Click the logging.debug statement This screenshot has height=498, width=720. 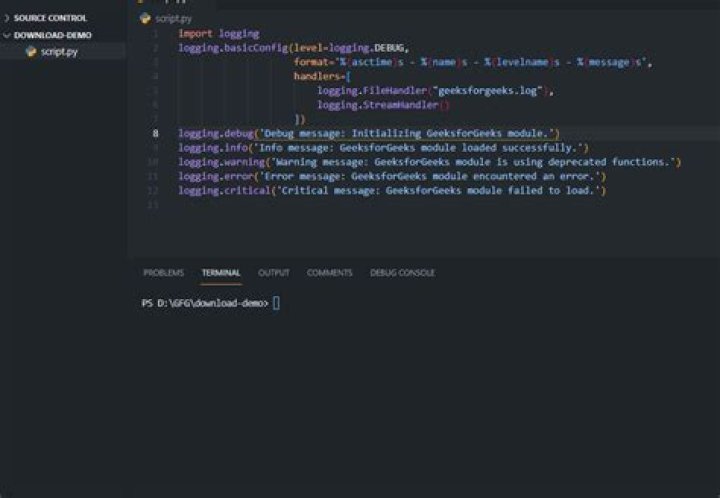click(369, 134)
